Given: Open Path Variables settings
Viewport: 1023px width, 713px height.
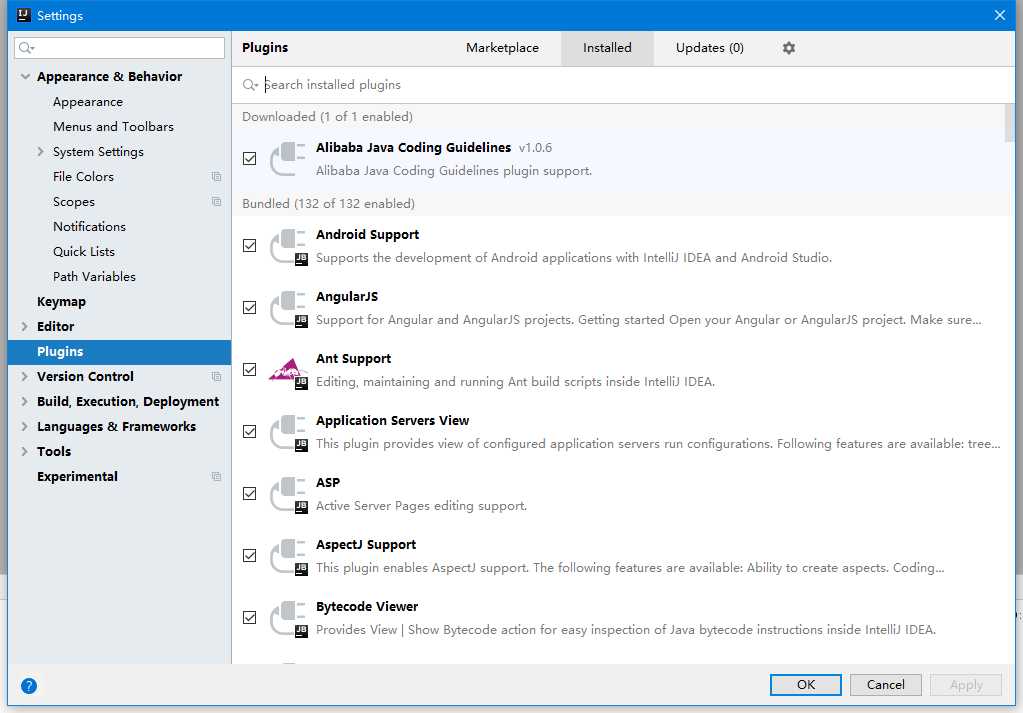Looking at the screenshot, I should pyautogui.click(x=94, y=277).
